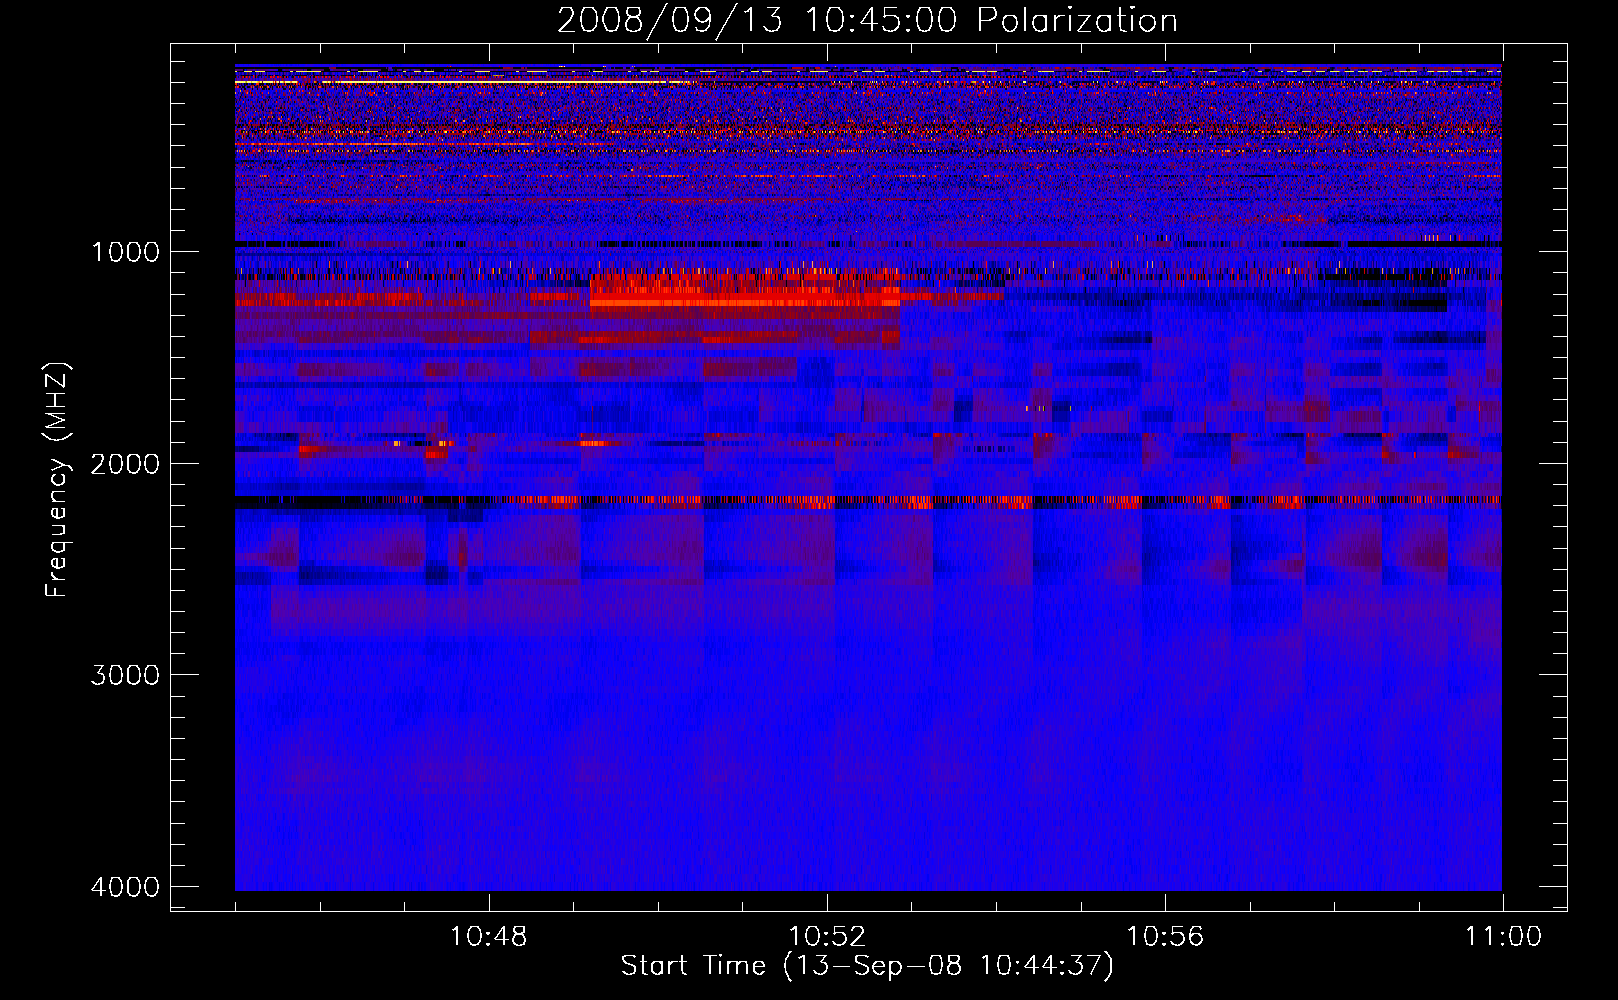Viewport: 1618px width, 1000px height.
Task: Click the '3000' frequency tick label
Action: [125, 674]
